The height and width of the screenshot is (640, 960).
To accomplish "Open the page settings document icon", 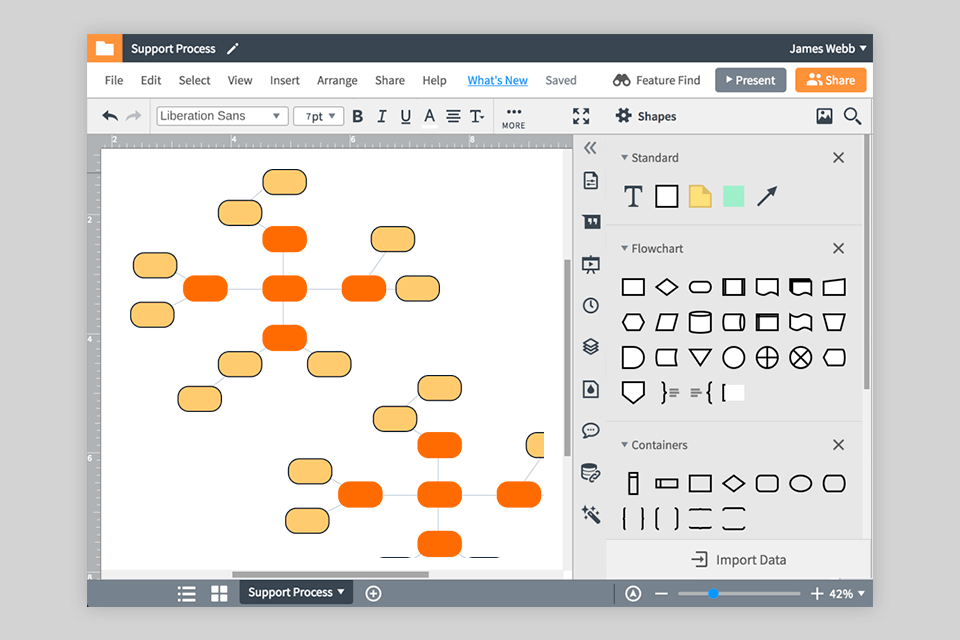I will coord(591,181).
